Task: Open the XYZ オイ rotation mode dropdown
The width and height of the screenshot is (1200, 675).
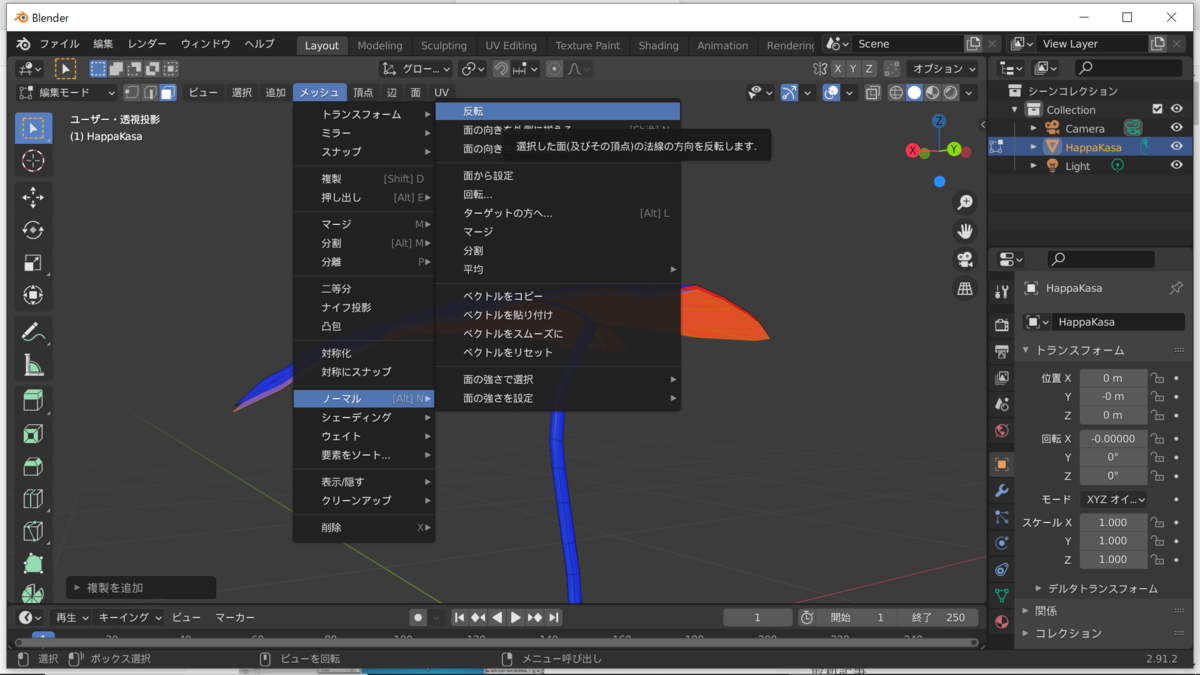Action: tap(1114, 499)
